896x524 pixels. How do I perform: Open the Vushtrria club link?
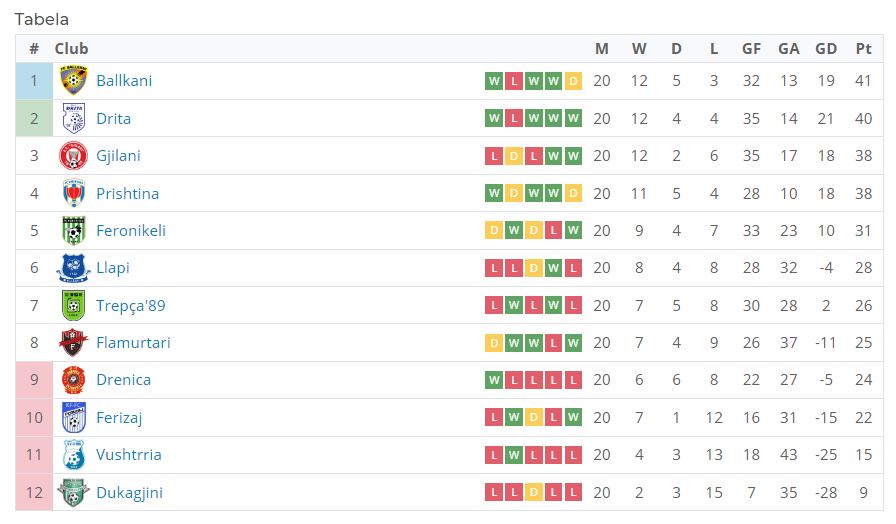[x=128, y=455]
